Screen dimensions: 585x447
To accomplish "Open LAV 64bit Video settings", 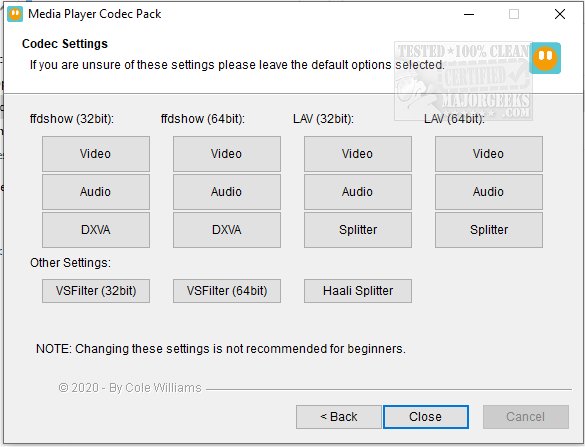I will click(489, 154).
